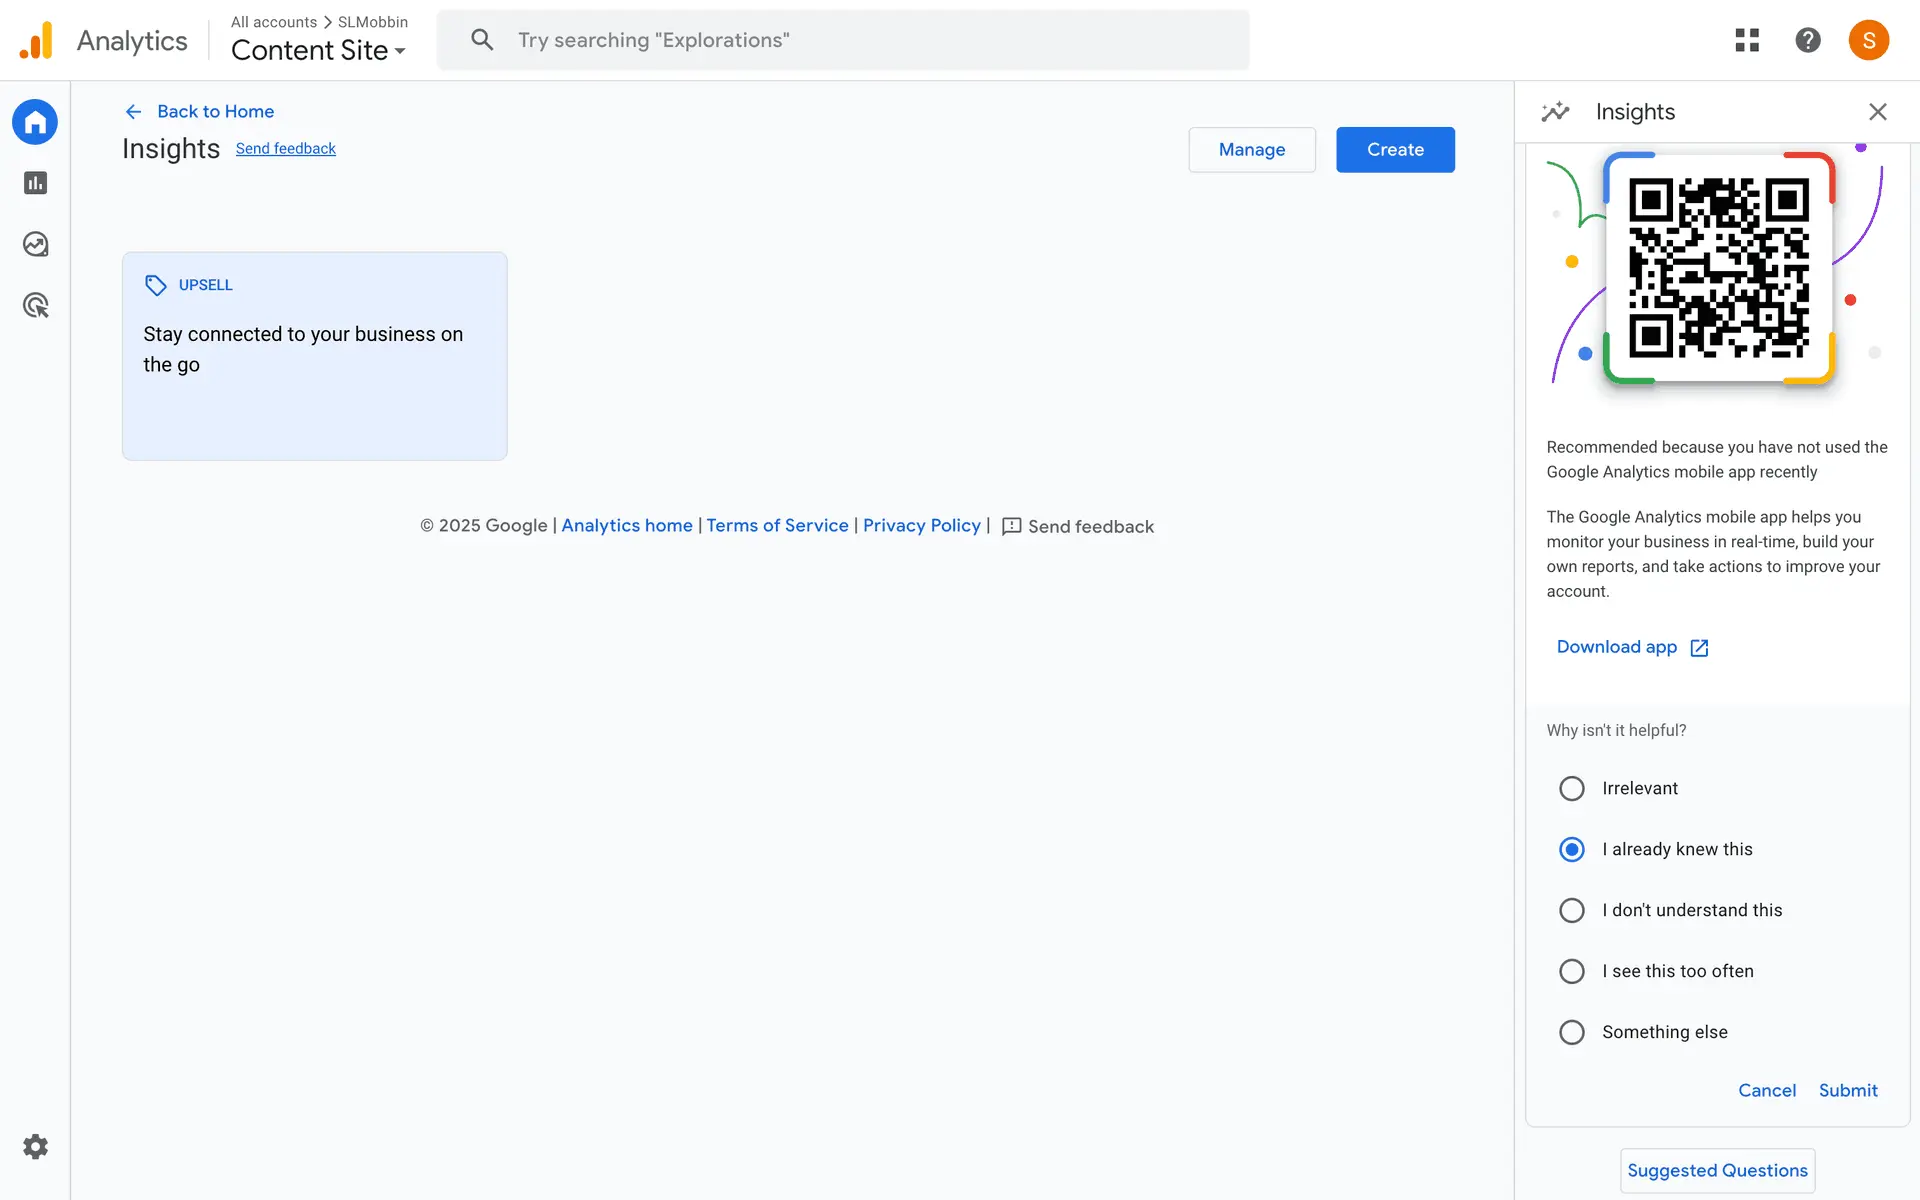Open the account avatar S

1868,40
